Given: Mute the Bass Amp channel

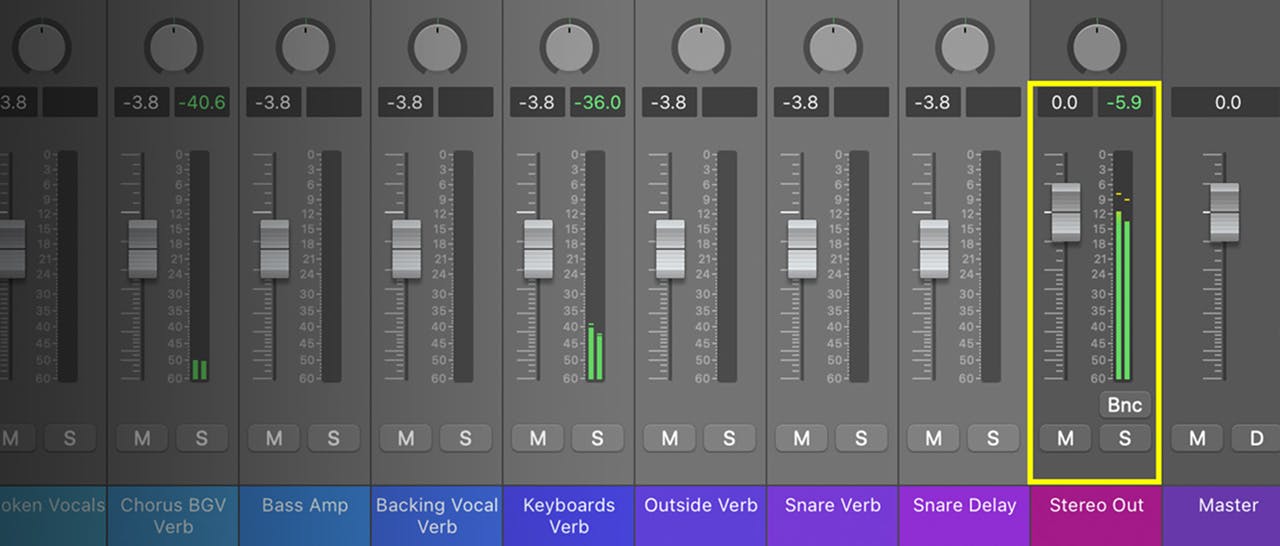Looking at the screenshot, I should [x=274, y=438].
